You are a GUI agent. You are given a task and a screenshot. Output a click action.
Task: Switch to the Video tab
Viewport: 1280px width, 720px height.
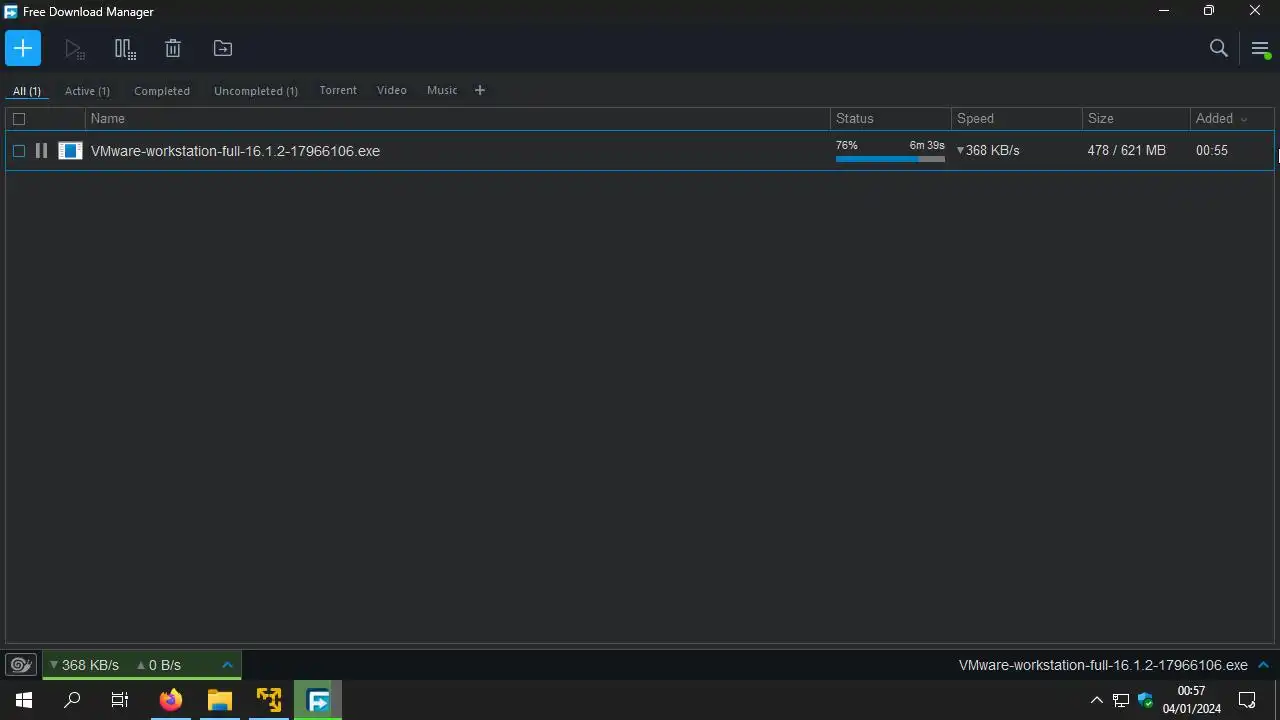point(392,90)
